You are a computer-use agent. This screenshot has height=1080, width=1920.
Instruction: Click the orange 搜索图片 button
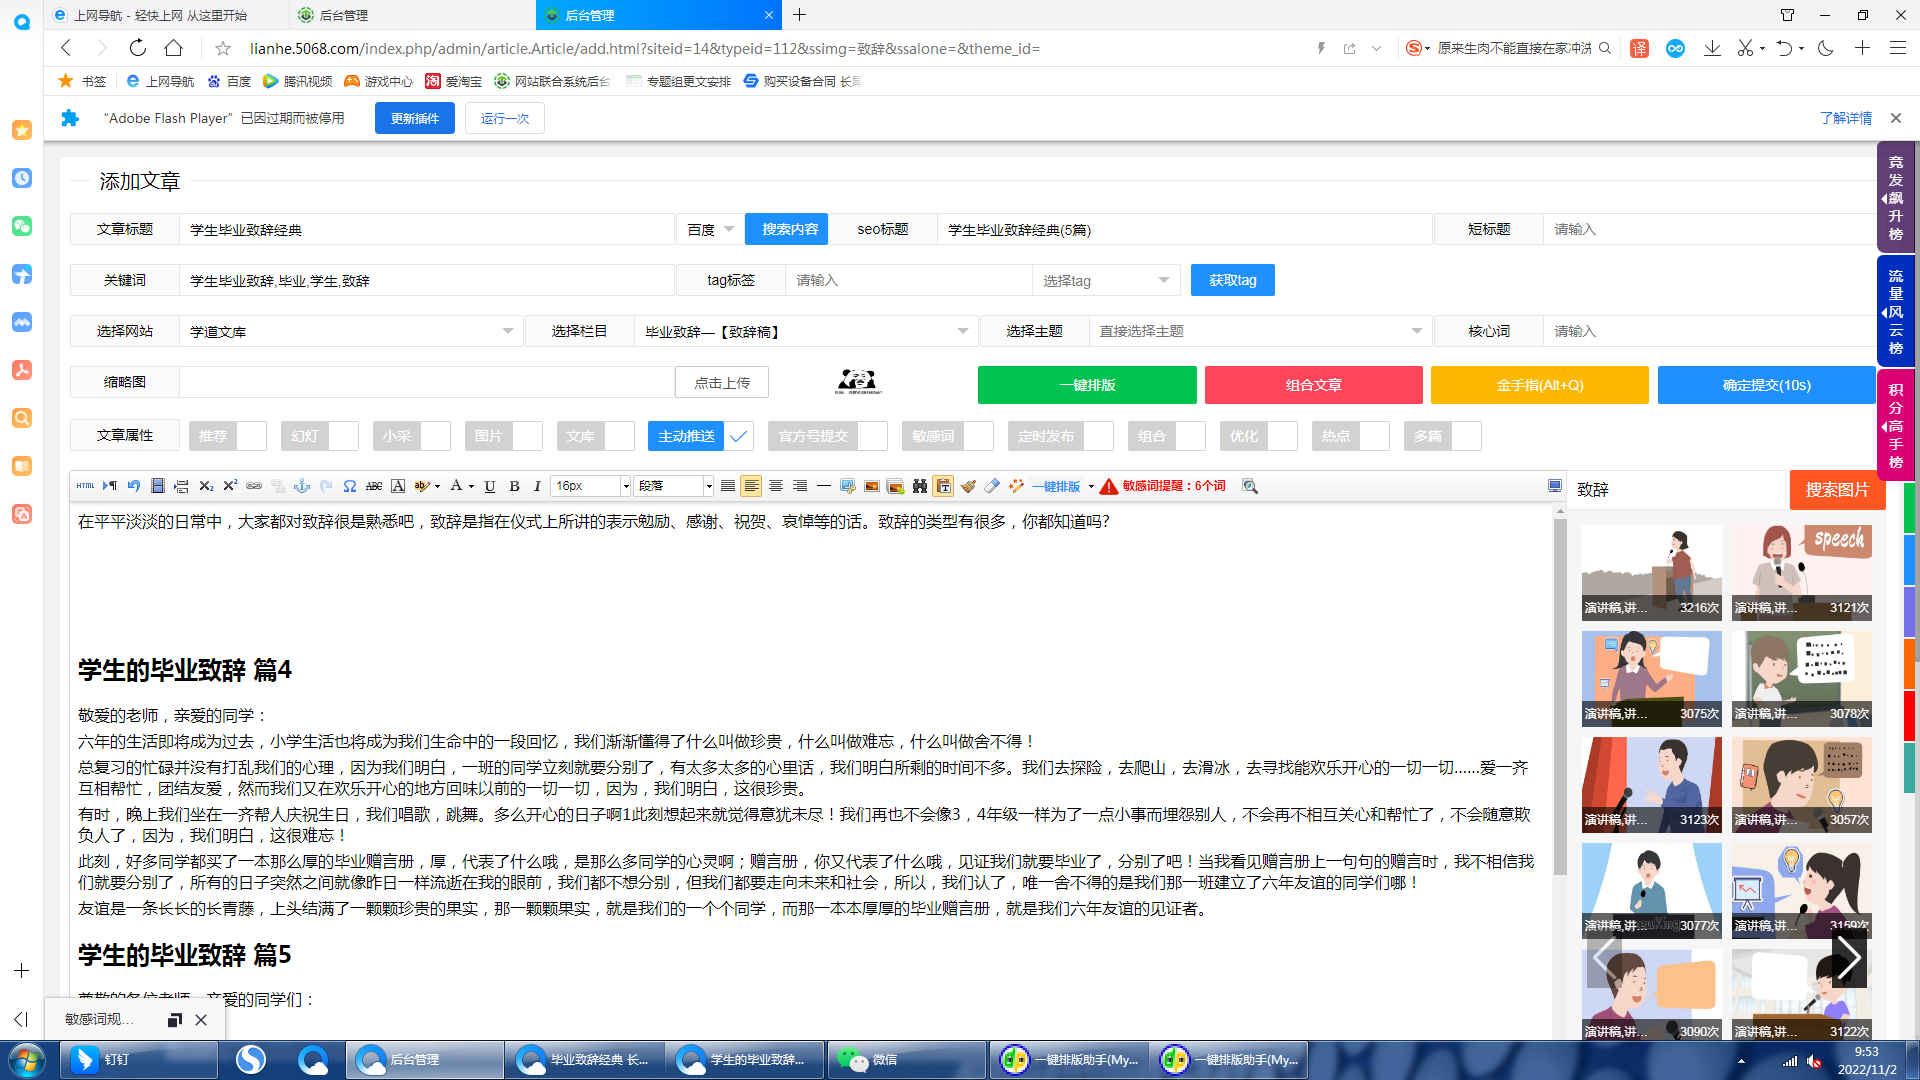point(1837,490)
